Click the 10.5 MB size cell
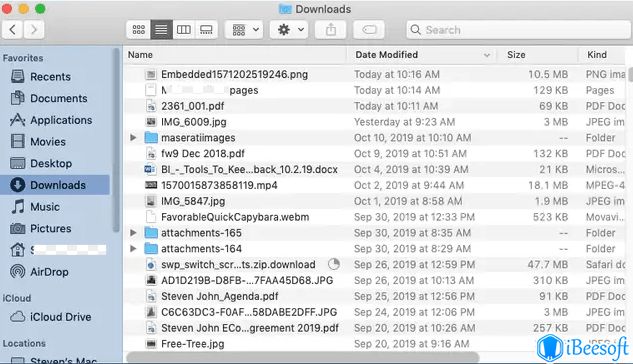This screenshot has width=633, height=364. [x=548, y=74]
